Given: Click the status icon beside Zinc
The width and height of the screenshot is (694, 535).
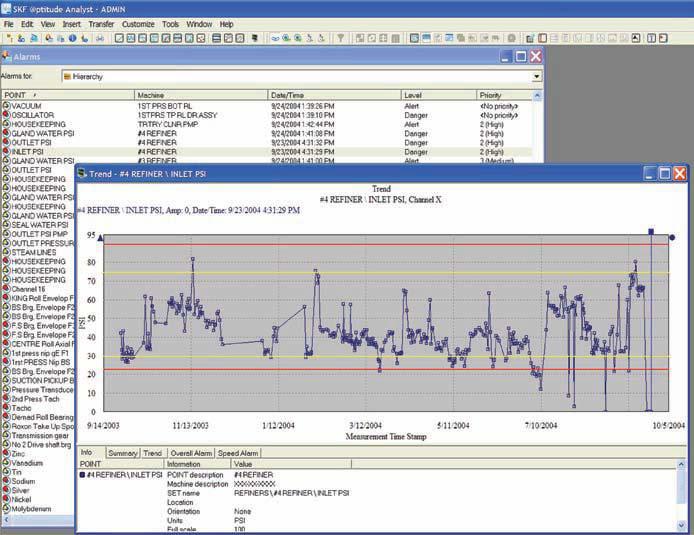Looking at the screenshot, I should point(6,453).
